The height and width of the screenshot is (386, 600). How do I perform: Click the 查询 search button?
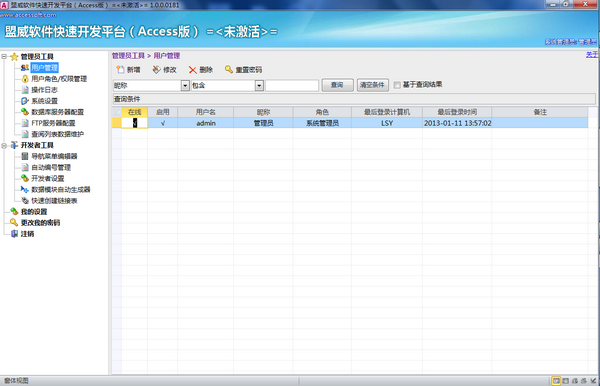(337, 85)
